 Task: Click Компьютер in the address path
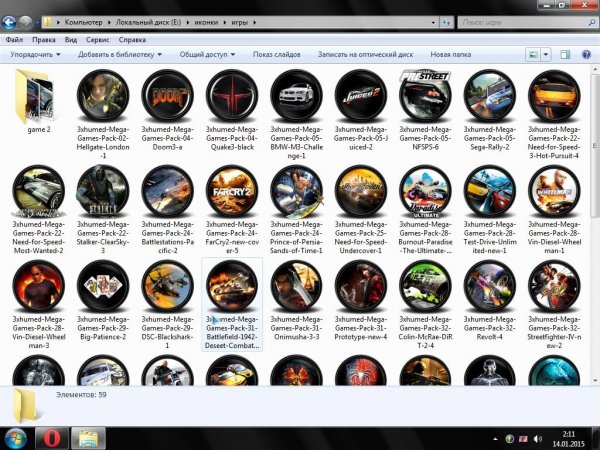click(x=83, y=22)
